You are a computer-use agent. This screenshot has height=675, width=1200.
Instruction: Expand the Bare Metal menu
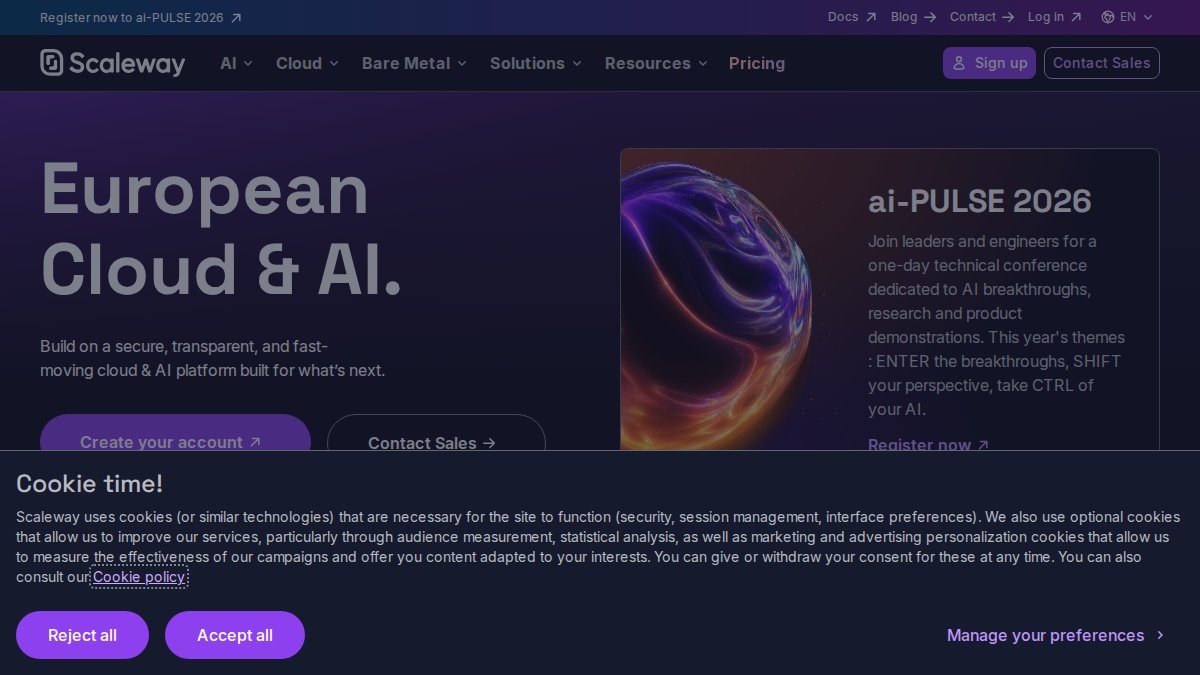point(414,63)
